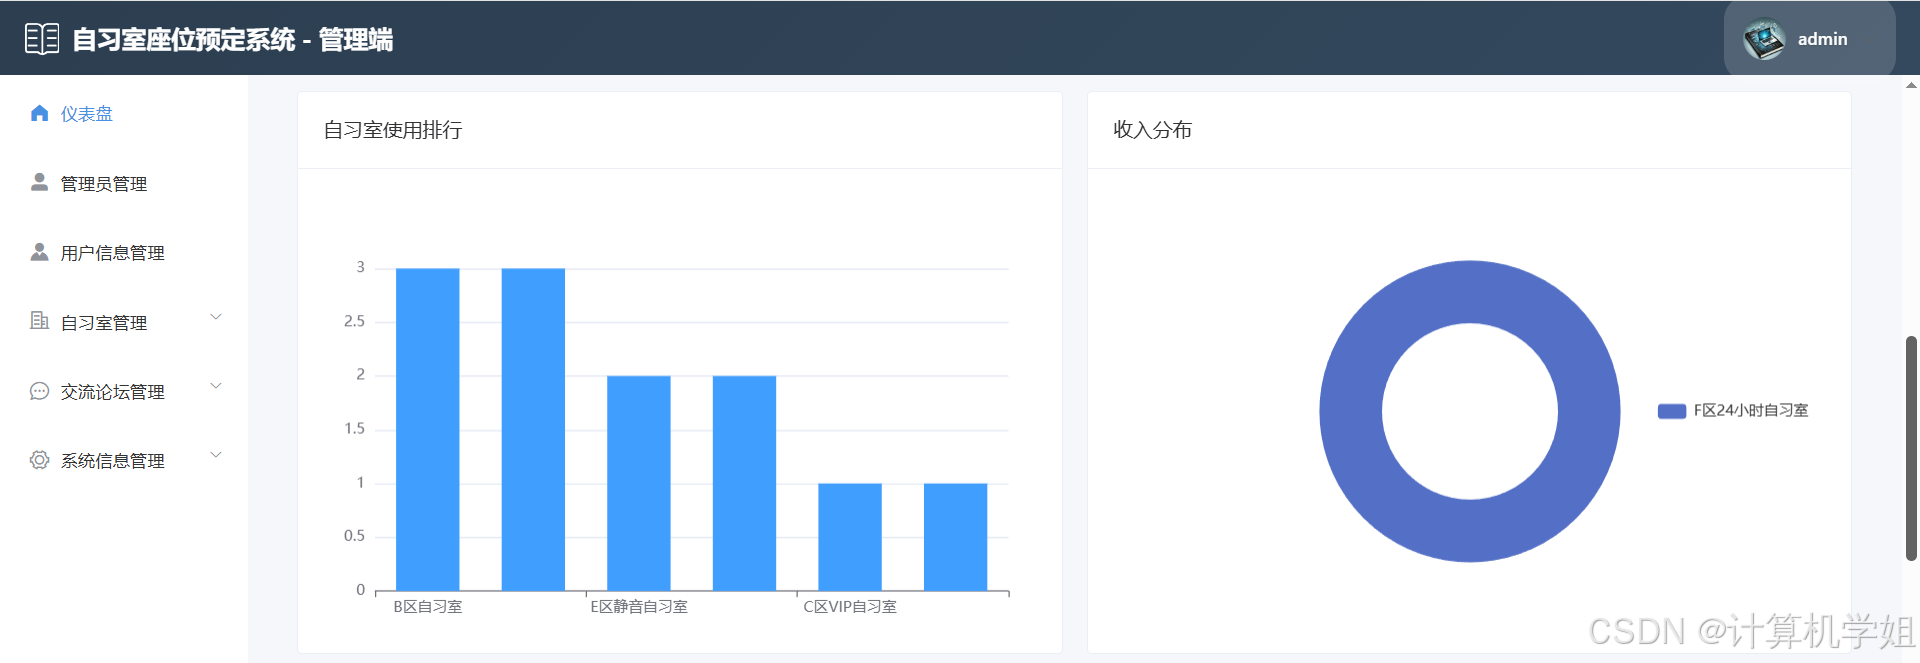
Task: Click the 自习室使用排行 card title
Action: pyautogui.click(x=393, y=130)
